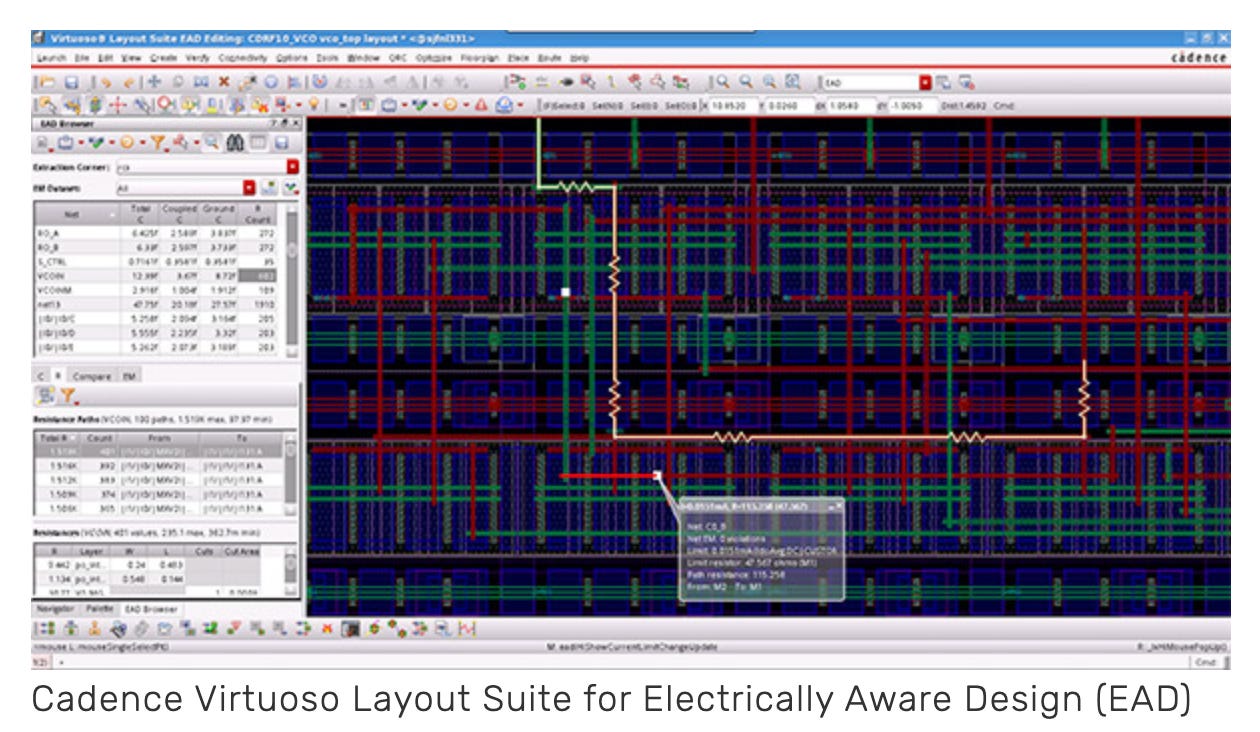The image size is (1260, 732).
Task: Open the Verify menu
Action: (197, 58)
